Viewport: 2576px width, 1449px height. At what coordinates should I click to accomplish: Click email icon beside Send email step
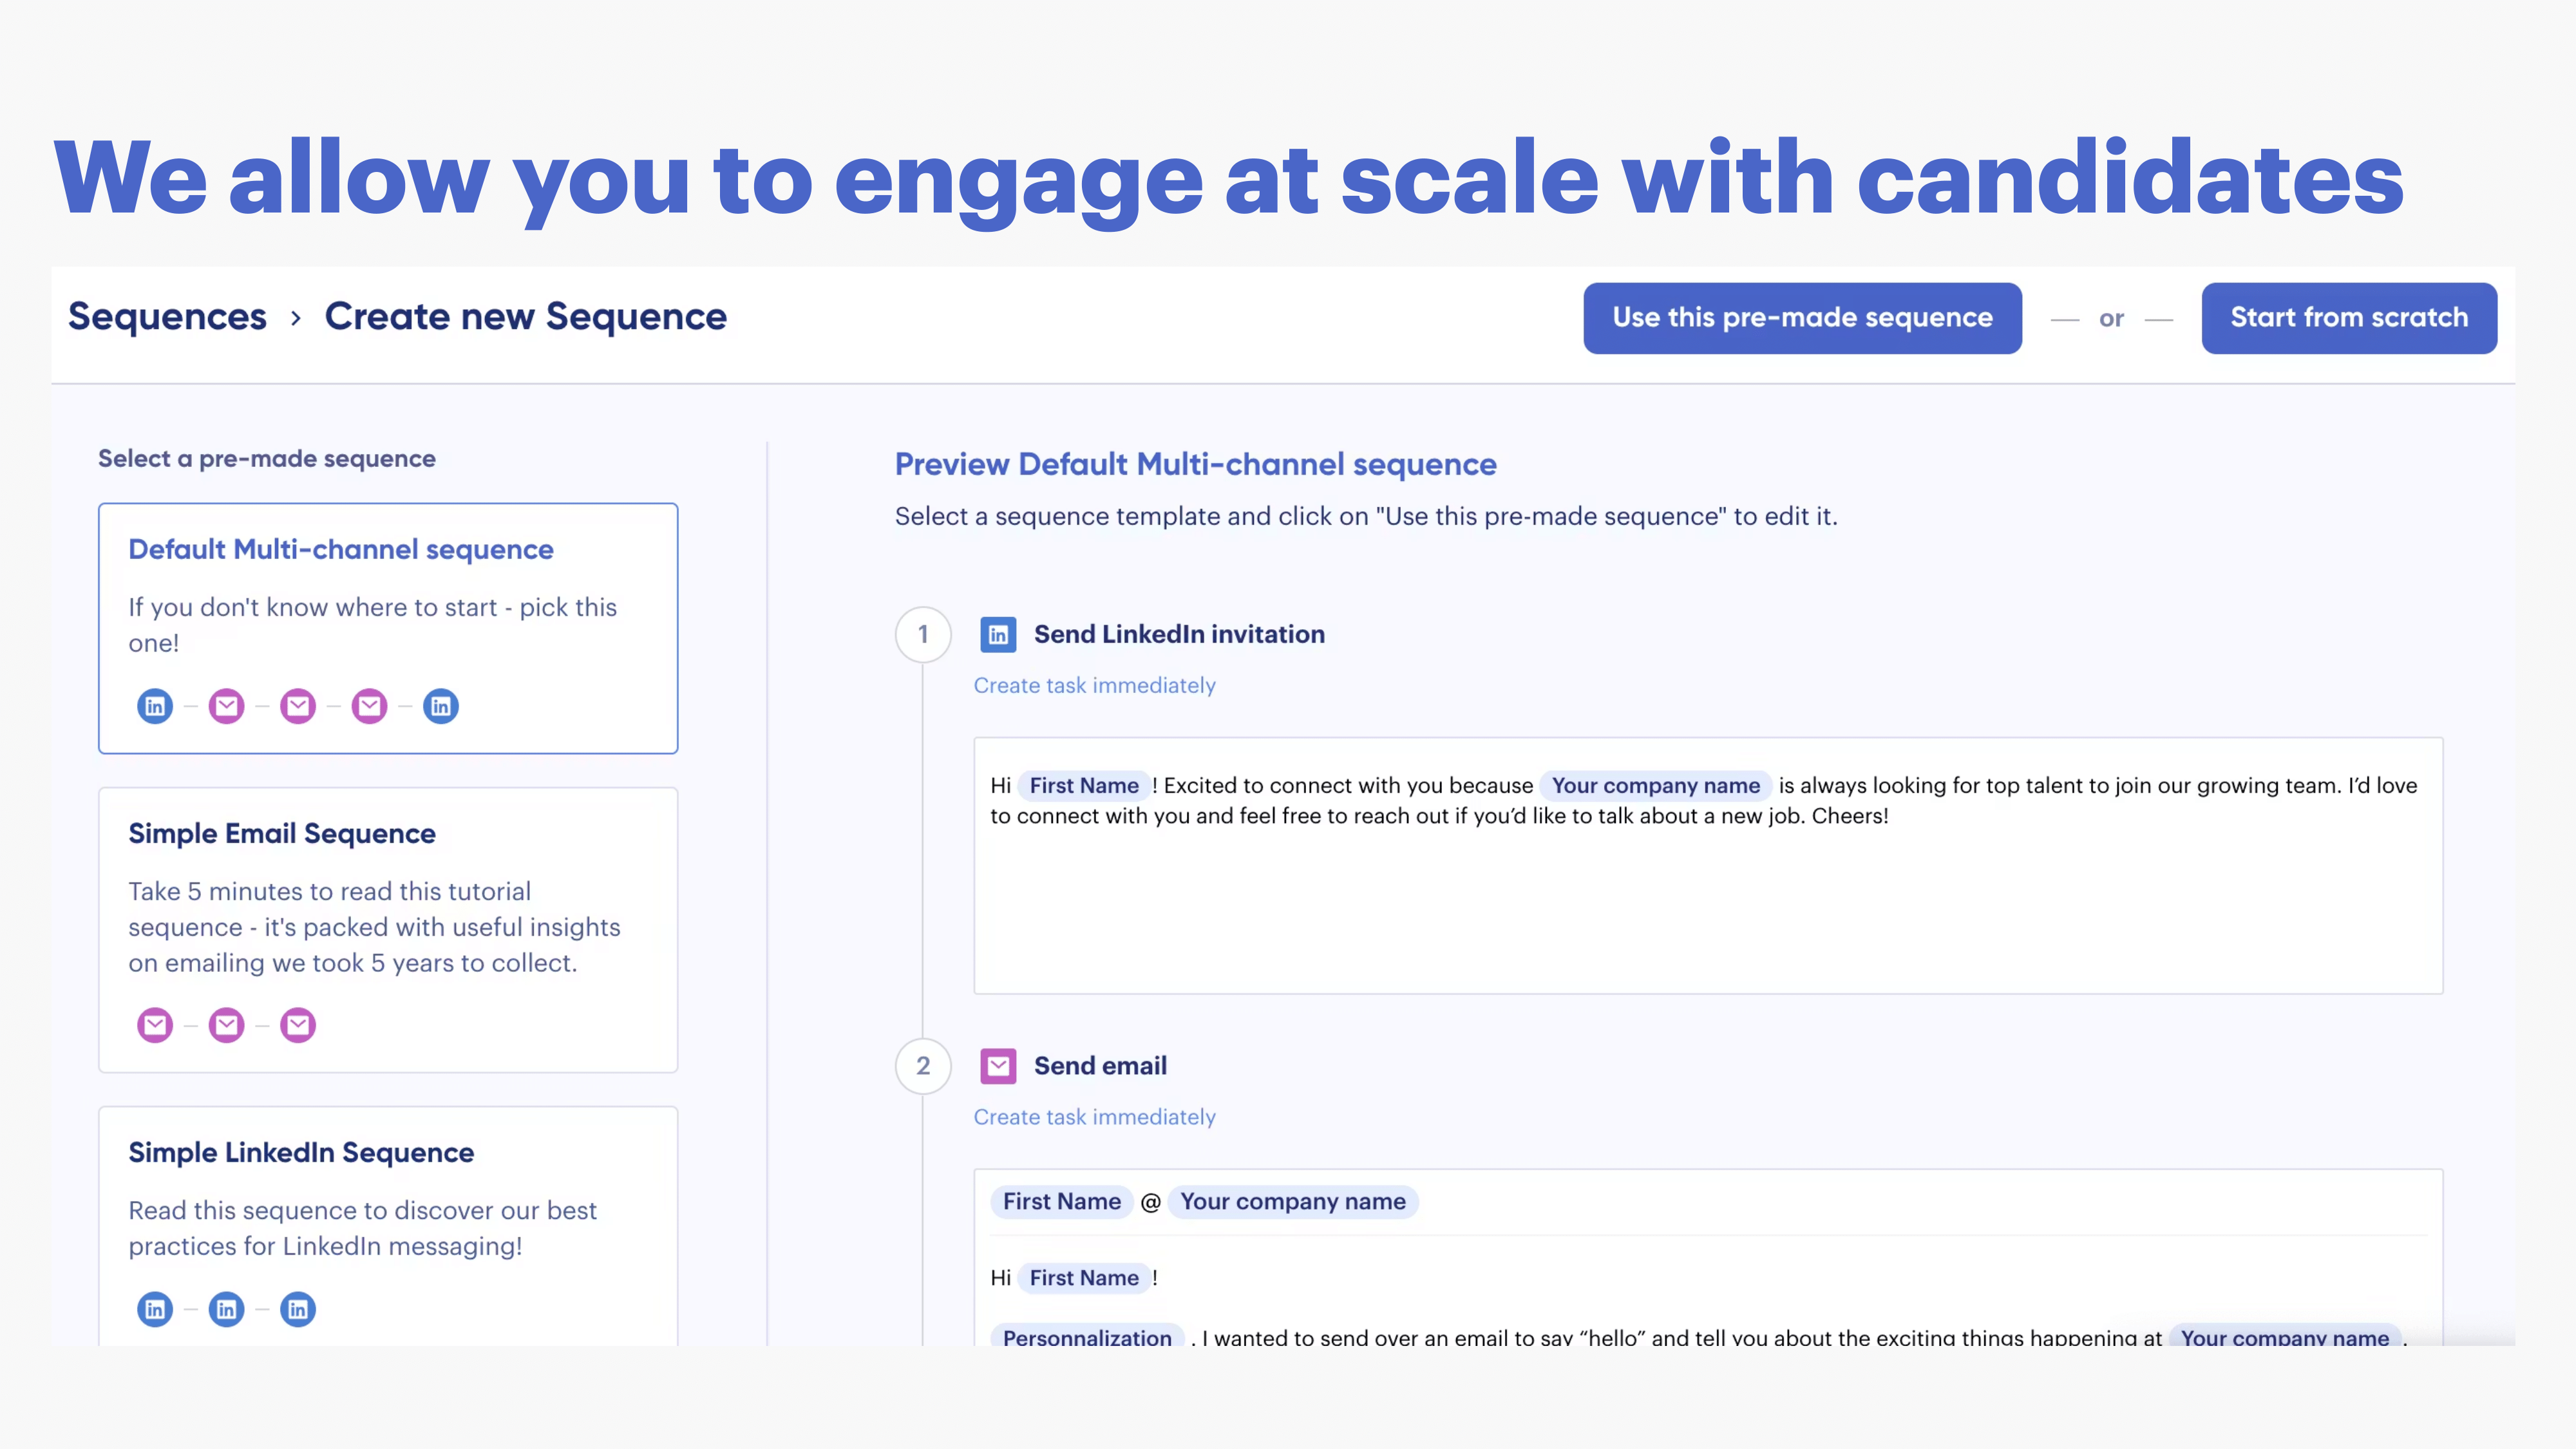[x=998, y=1066]
